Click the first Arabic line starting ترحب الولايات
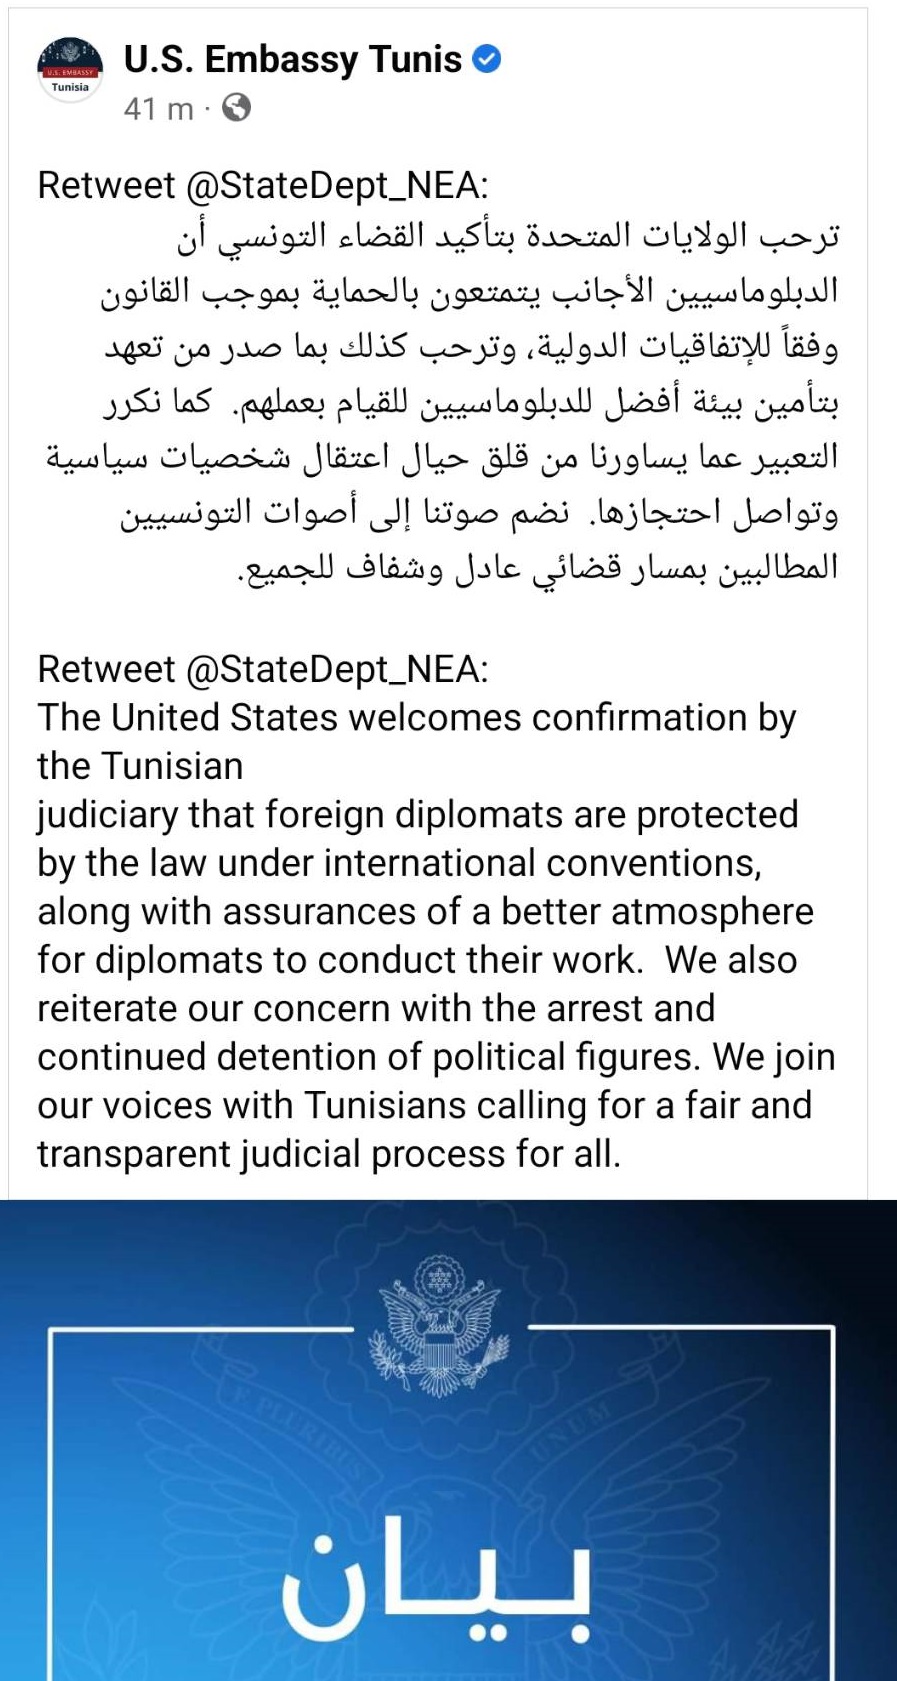897x1681 pixels. pyautogui.click(x=508, y=237)
